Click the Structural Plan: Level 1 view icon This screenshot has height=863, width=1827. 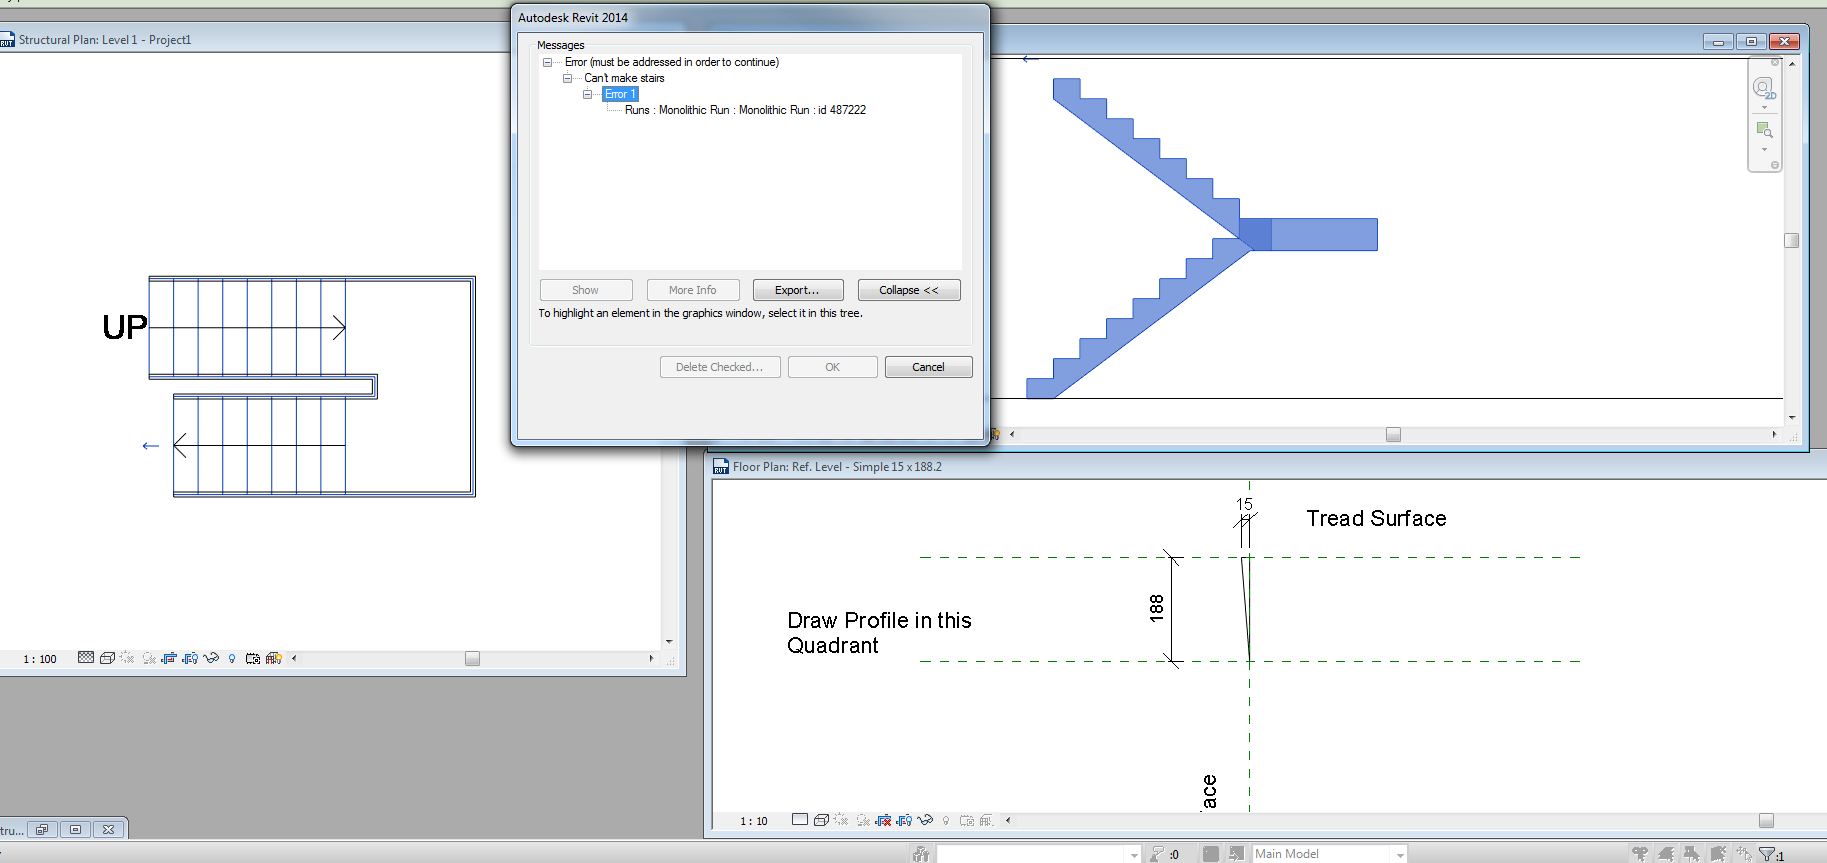pos(7,40)
